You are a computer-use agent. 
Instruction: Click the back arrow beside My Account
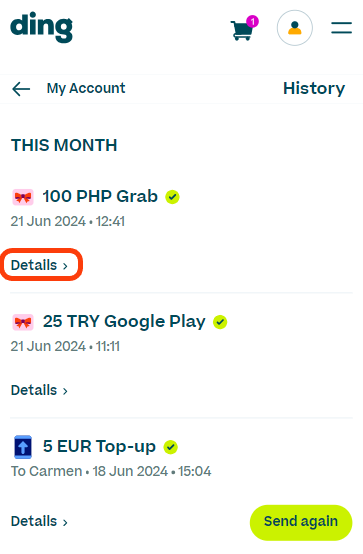click(x=21, y=89)
